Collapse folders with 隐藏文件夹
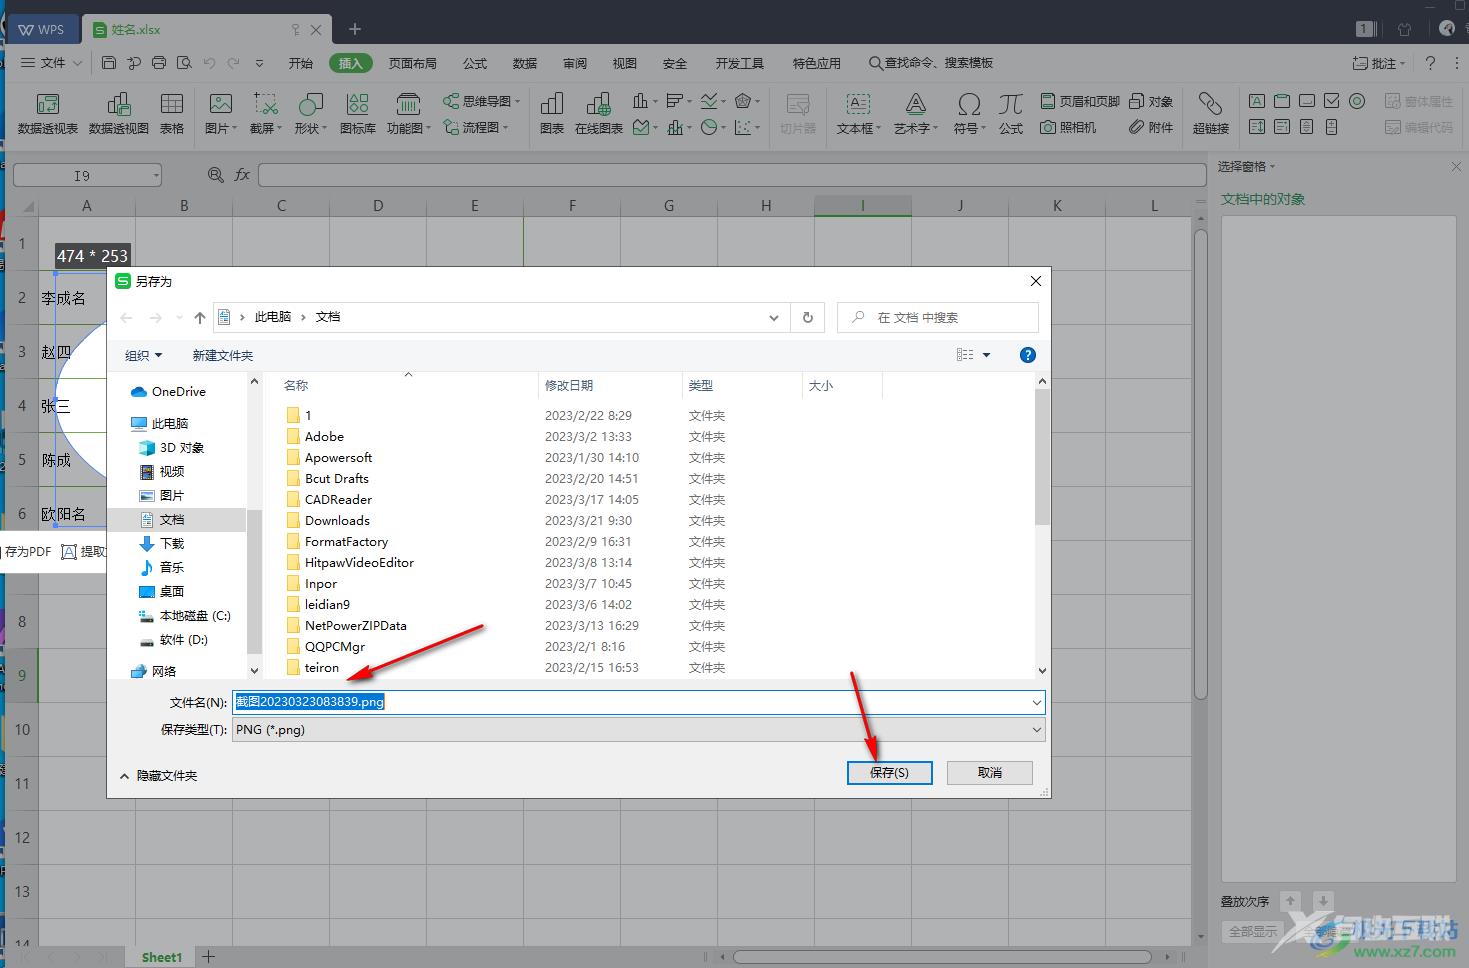The height and width of the screenshot is (968, 1469). tap(158, 775)
